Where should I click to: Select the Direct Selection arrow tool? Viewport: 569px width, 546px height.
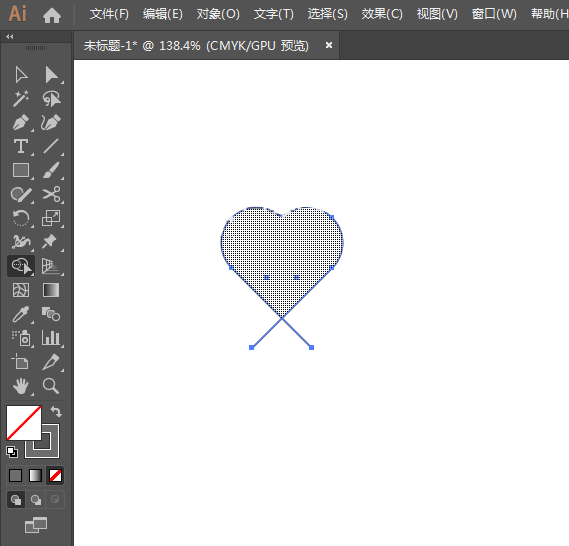coord(52,75)
